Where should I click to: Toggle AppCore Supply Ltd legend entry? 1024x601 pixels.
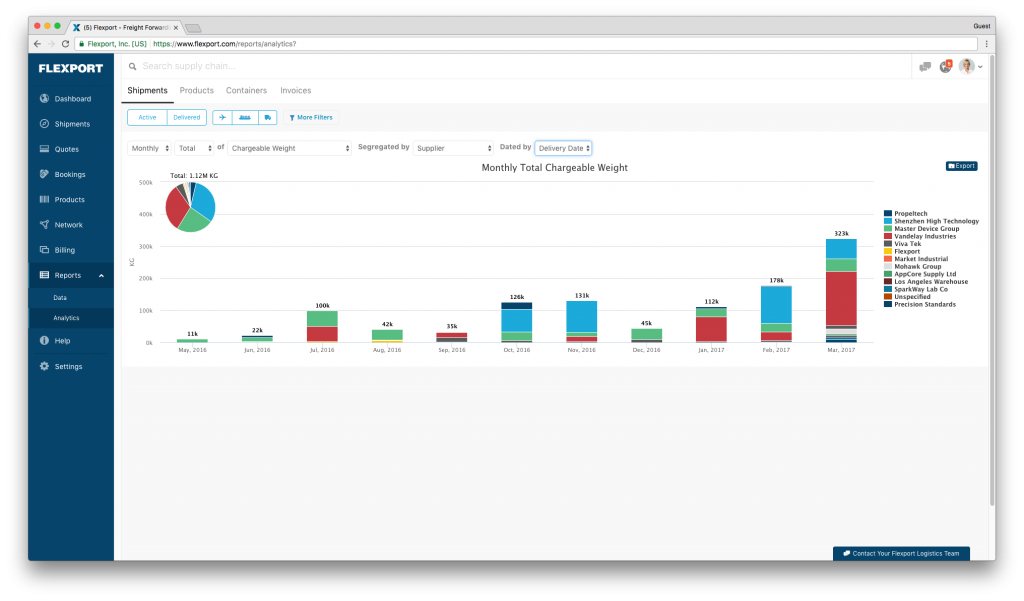(x=920, y=274)
